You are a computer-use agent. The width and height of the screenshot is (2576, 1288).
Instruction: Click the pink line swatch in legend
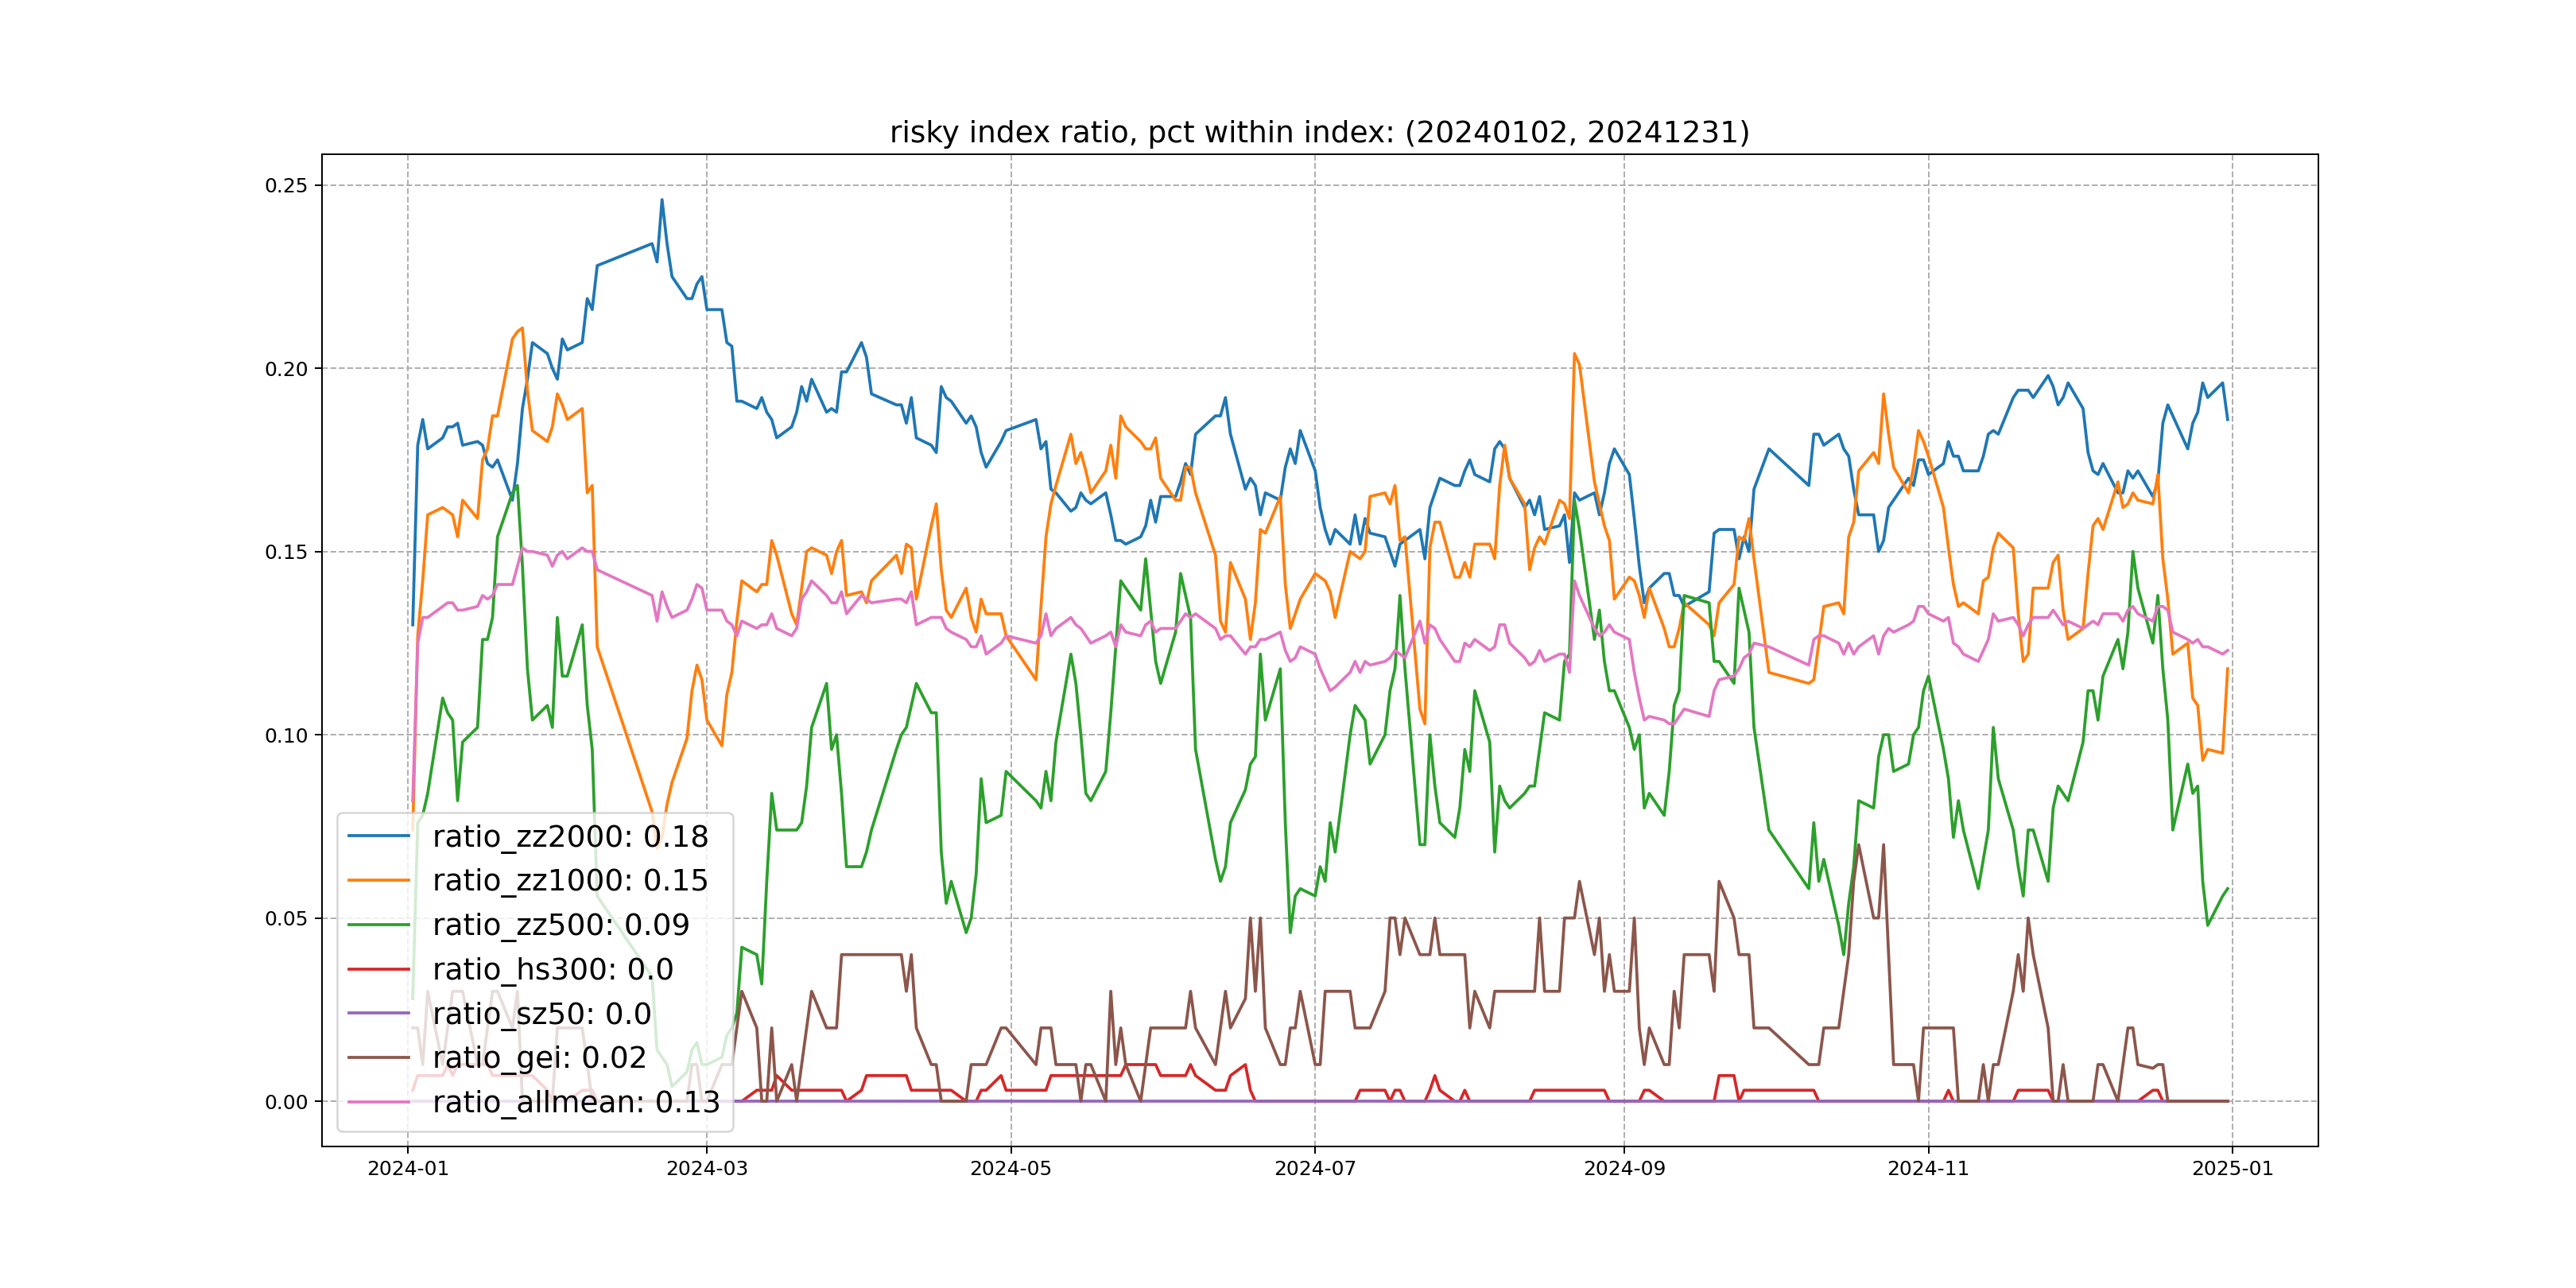(378, 1102)
